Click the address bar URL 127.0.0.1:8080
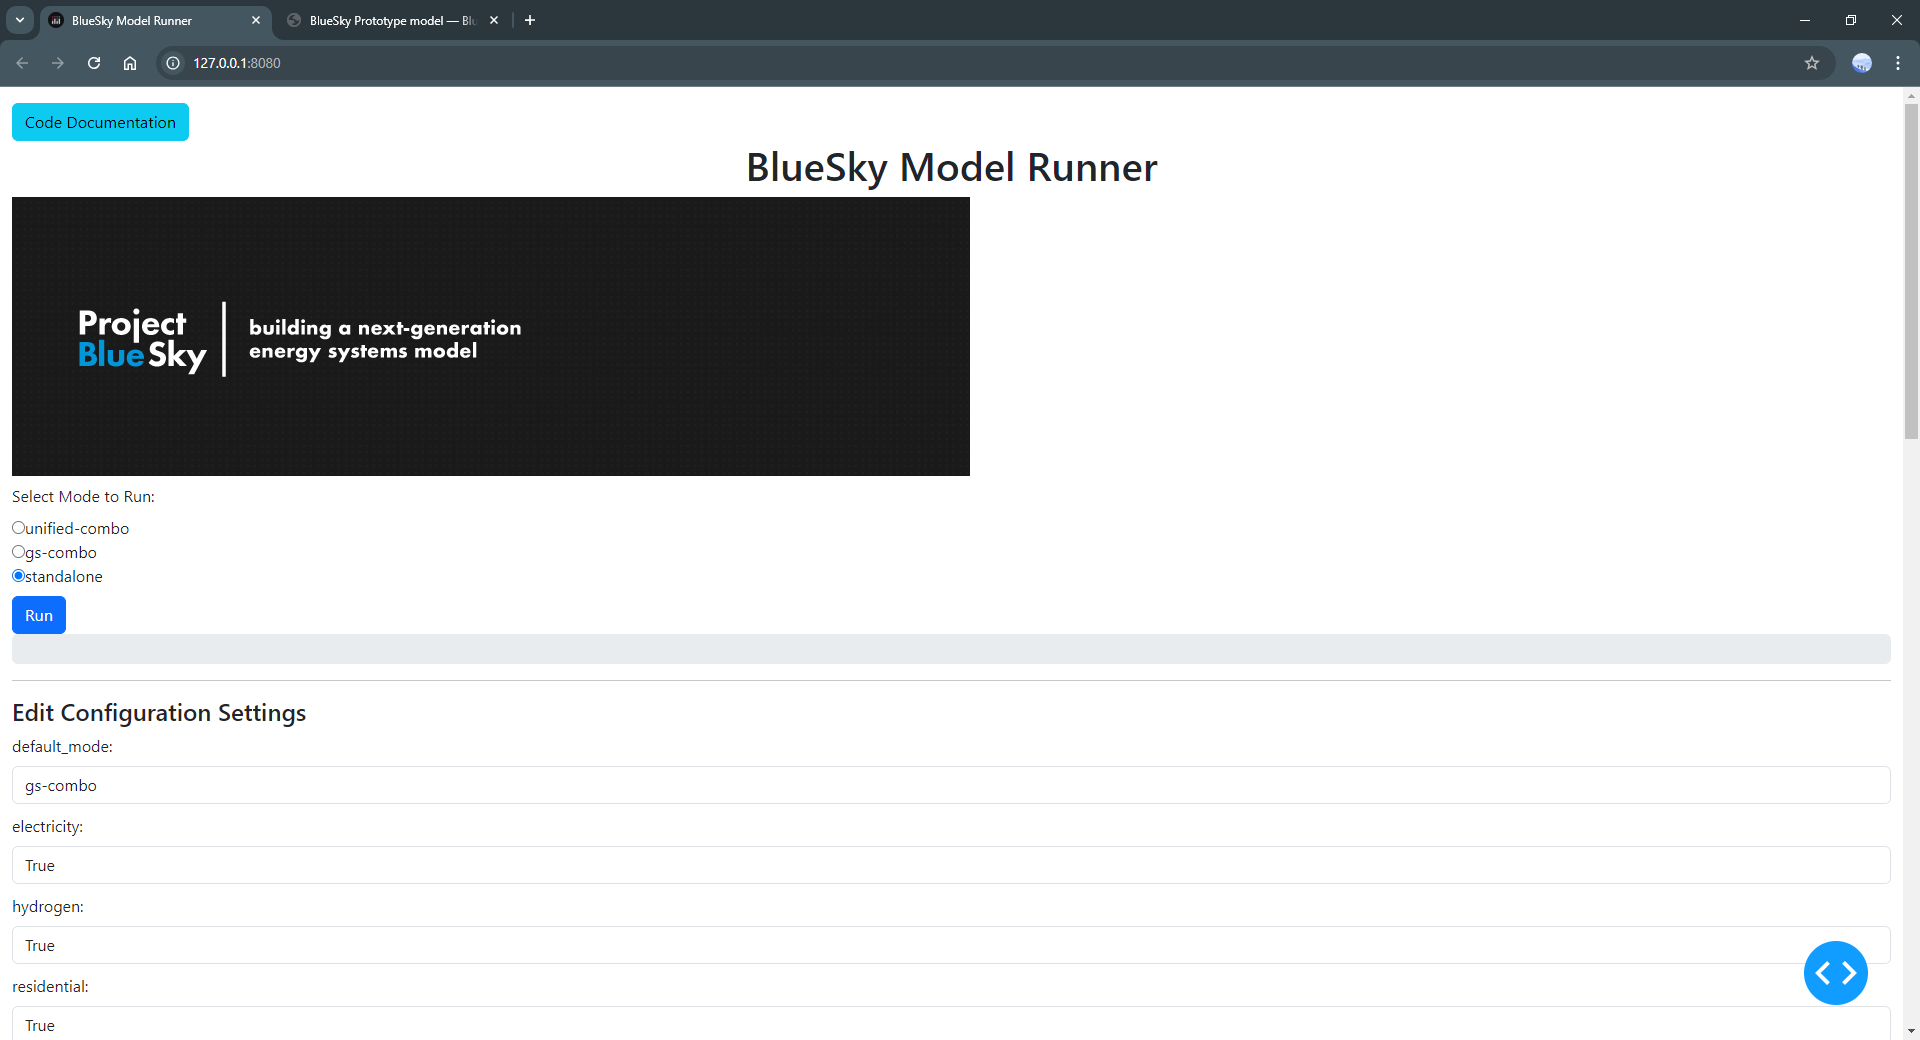Viewport: 1920px width, 1040px height. pos(237,63)
